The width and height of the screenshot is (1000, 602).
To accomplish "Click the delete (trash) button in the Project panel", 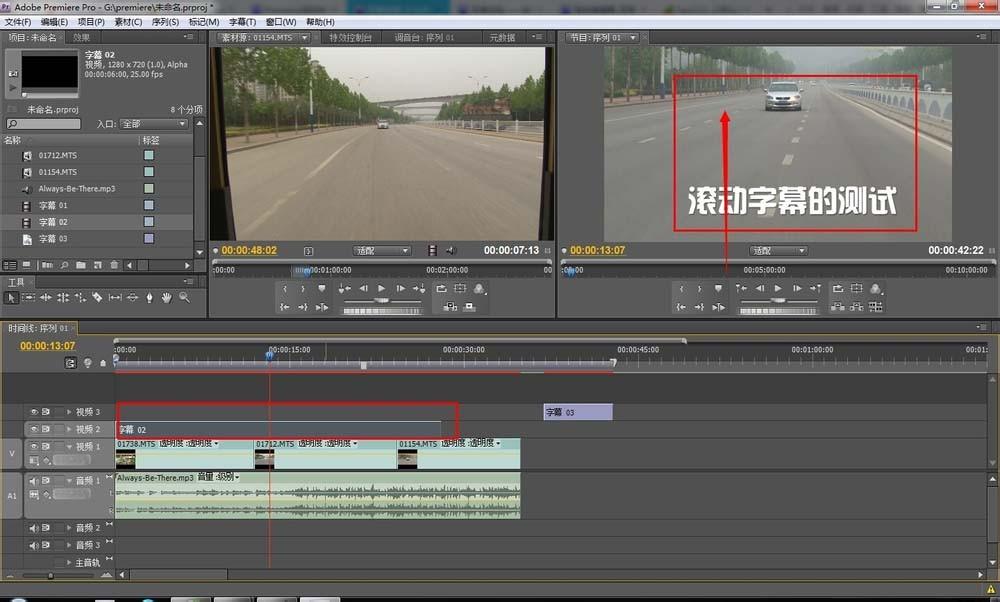I will [113, 265].
